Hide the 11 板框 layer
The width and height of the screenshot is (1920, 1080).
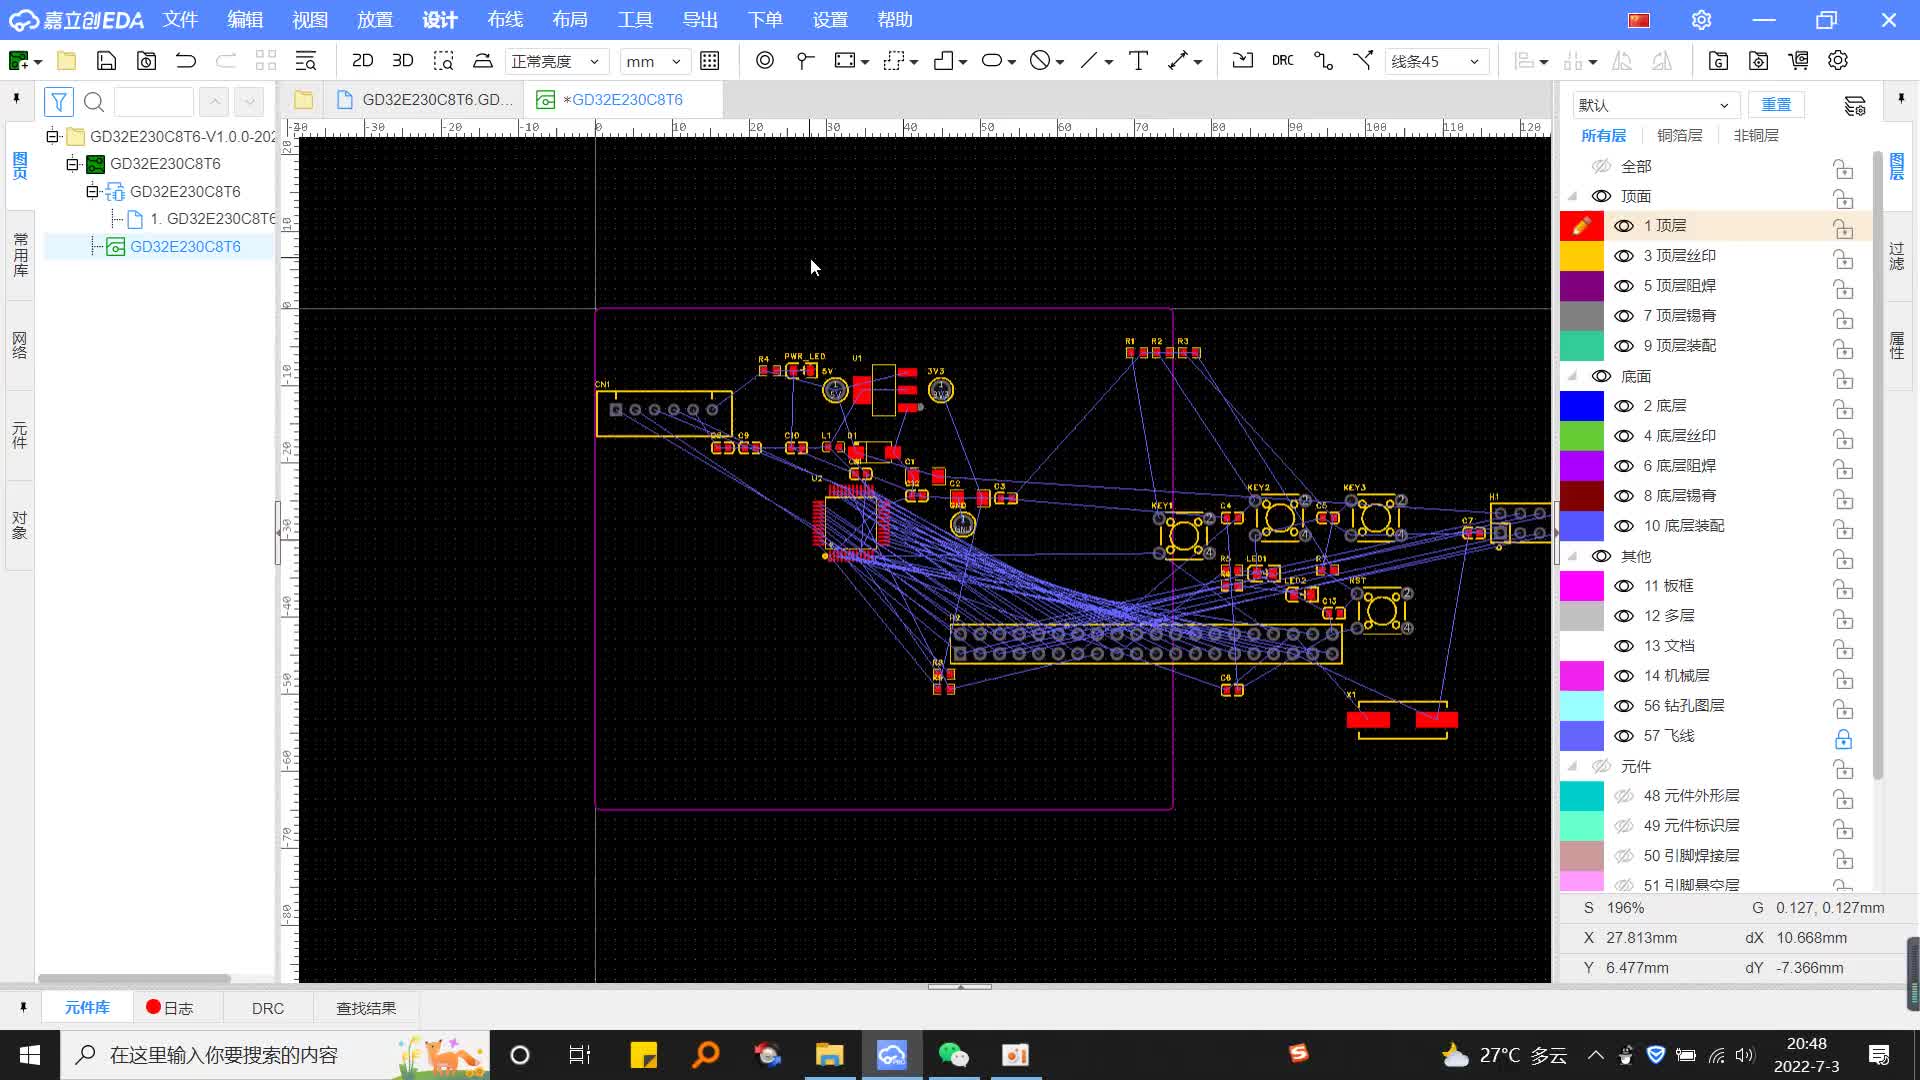[x=1624, y=586]
